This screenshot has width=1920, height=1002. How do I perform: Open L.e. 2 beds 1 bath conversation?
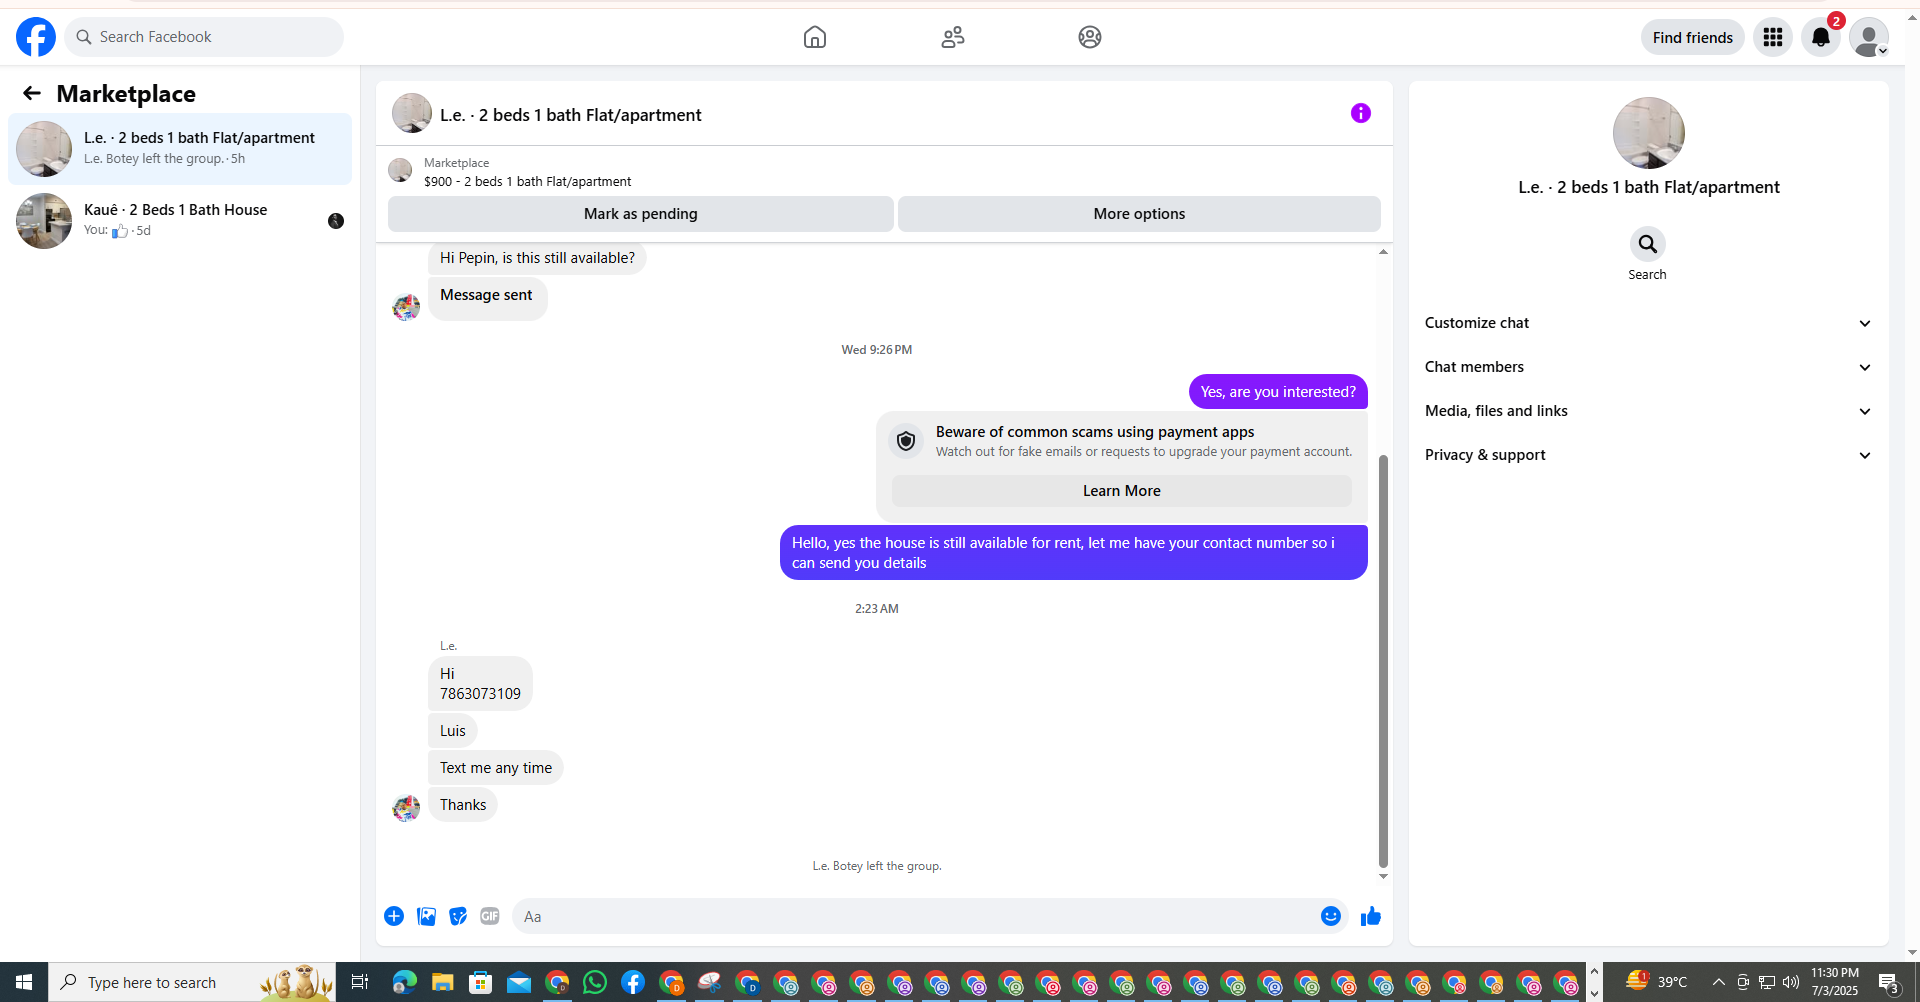point(180,149)
